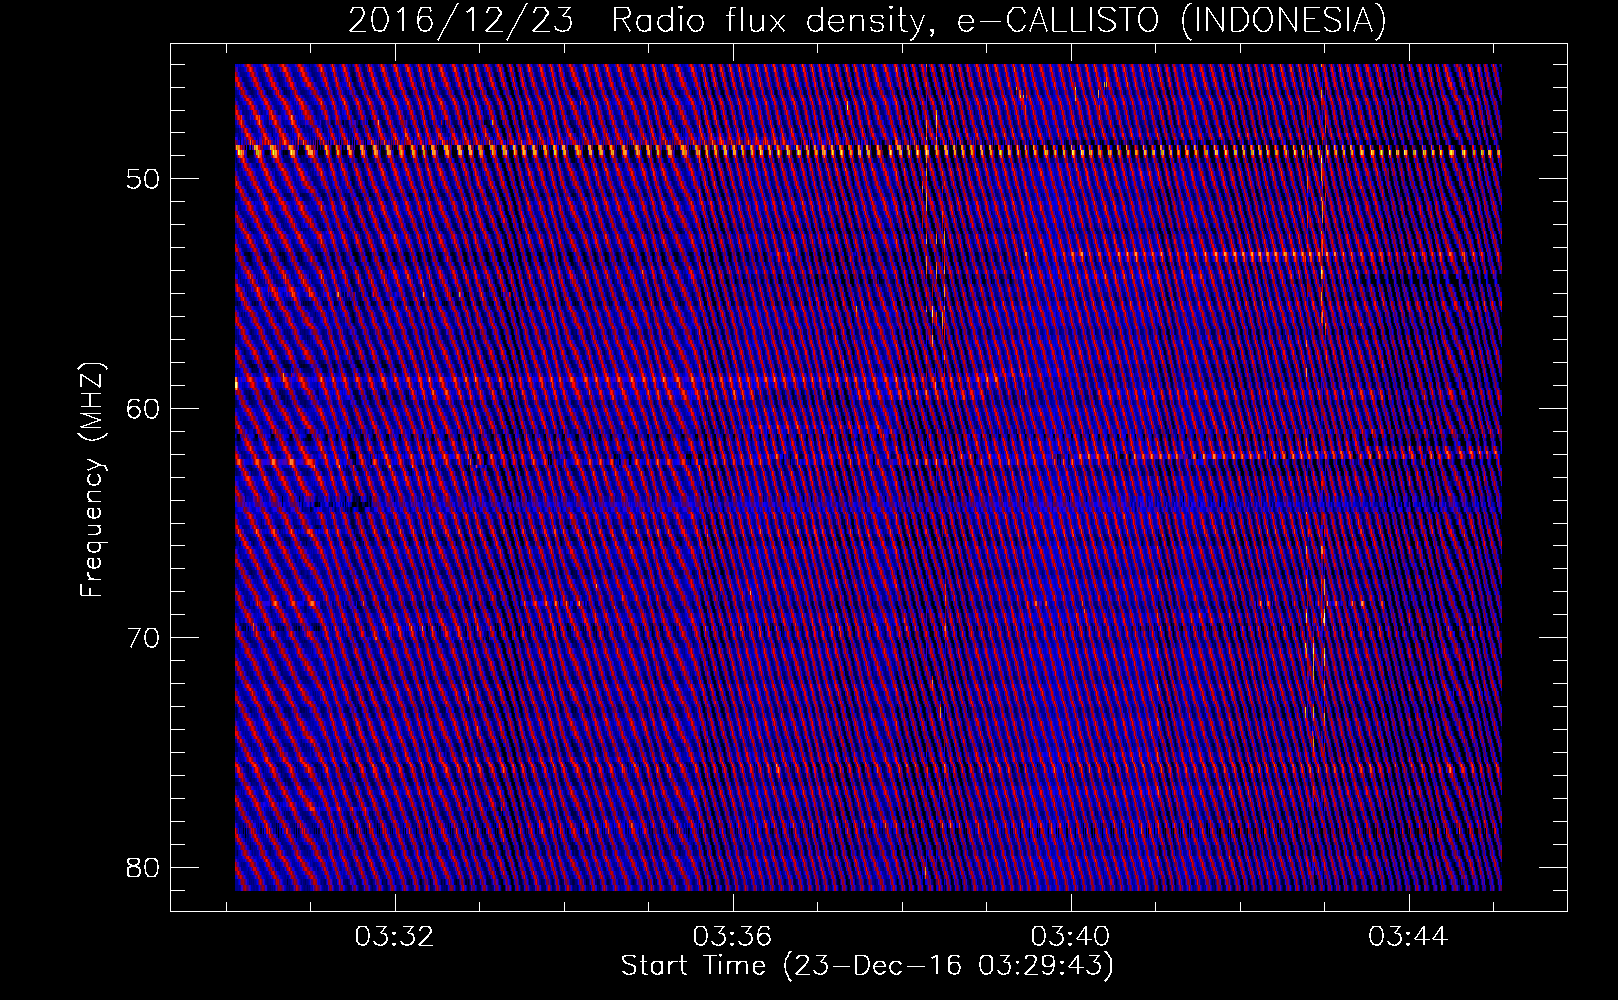
Task: Click the 03:44 time tick label
Action: pyautogui.click(x=1408, y=937)
